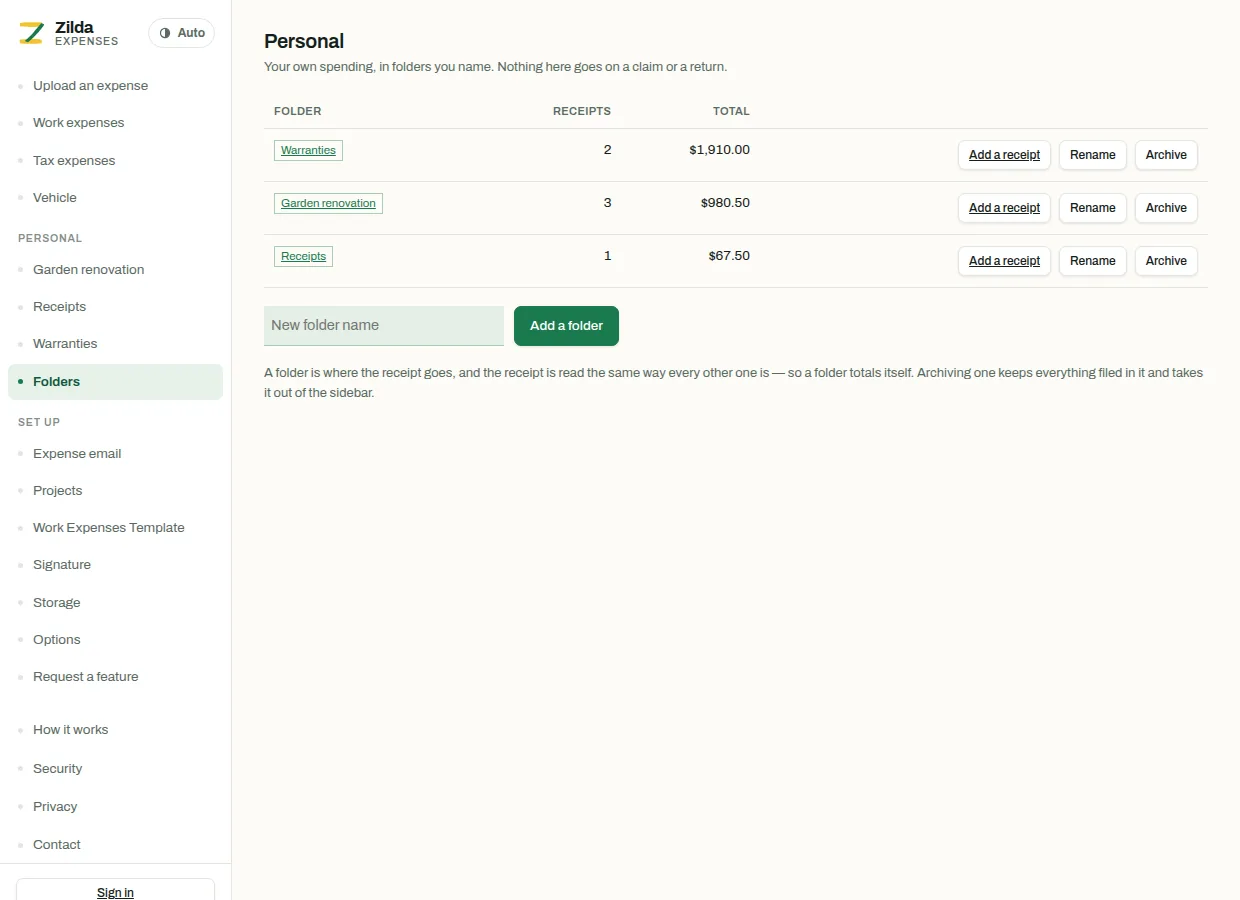This screenshot has height=900, width=1240.
Task: Rename the Garden renovation folder
Action: pos(1092,208)
